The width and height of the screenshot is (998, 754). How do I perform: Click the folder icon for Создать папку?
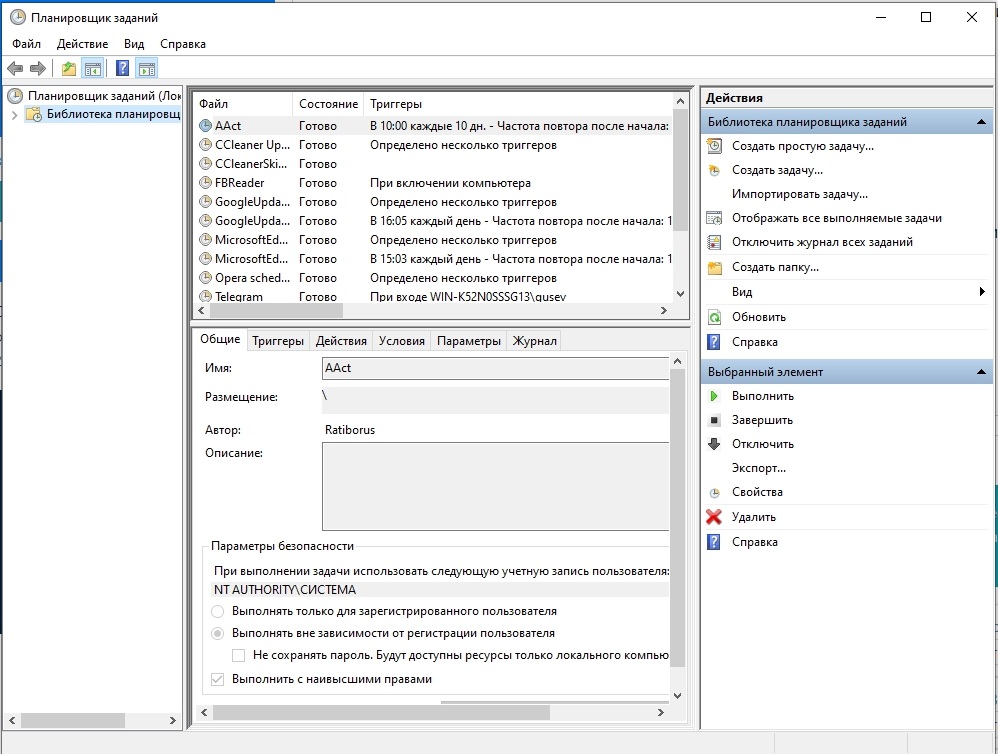pyautogui.click(x=714, y=268)
